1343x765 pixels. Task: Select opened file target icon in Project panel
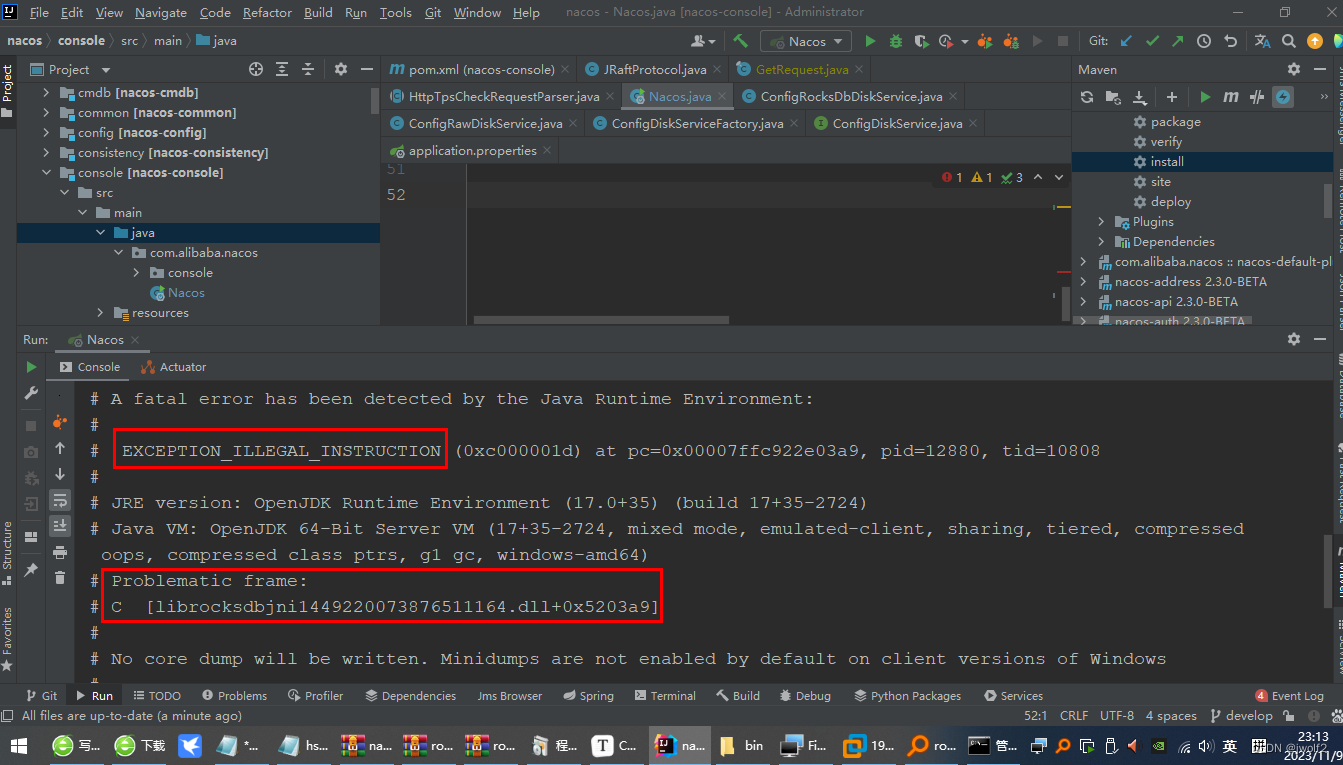click(256, 69)
